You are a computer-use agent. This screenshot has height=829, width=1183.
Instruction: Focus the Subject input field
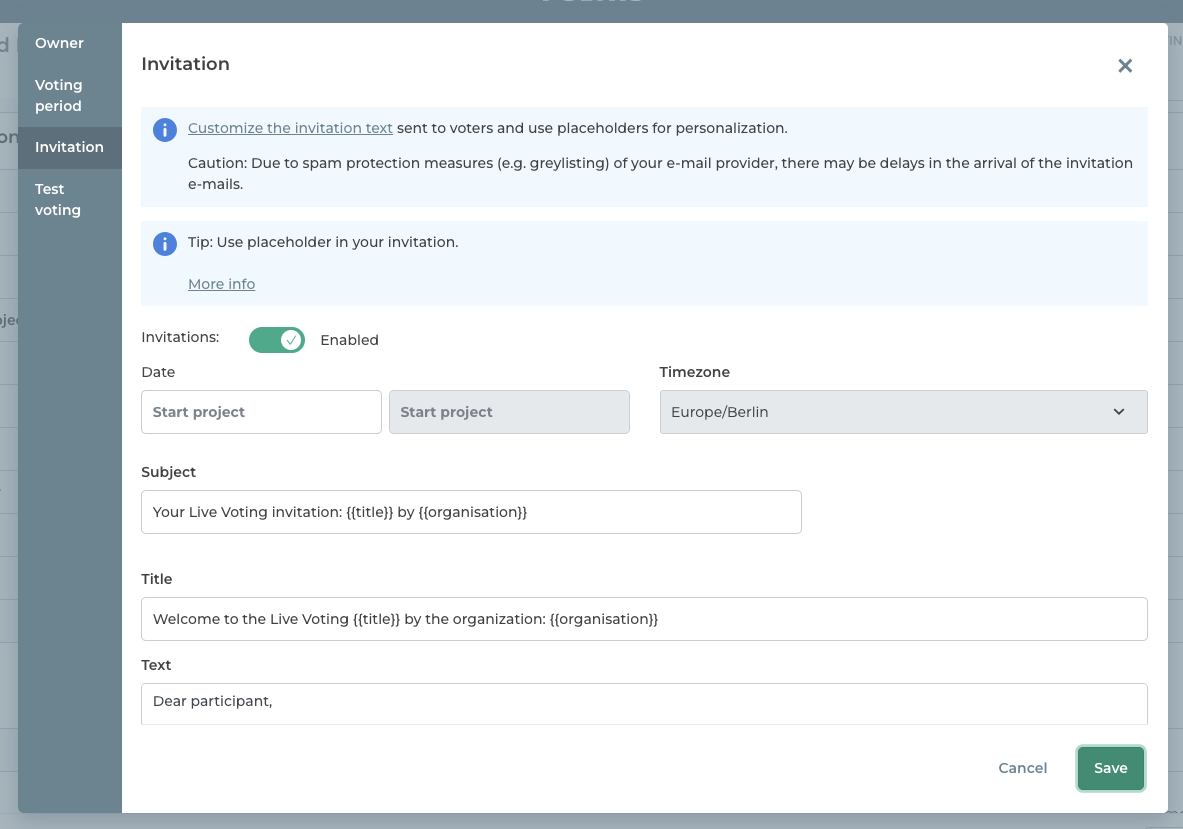pyautogui.click(x=471, y=512)
